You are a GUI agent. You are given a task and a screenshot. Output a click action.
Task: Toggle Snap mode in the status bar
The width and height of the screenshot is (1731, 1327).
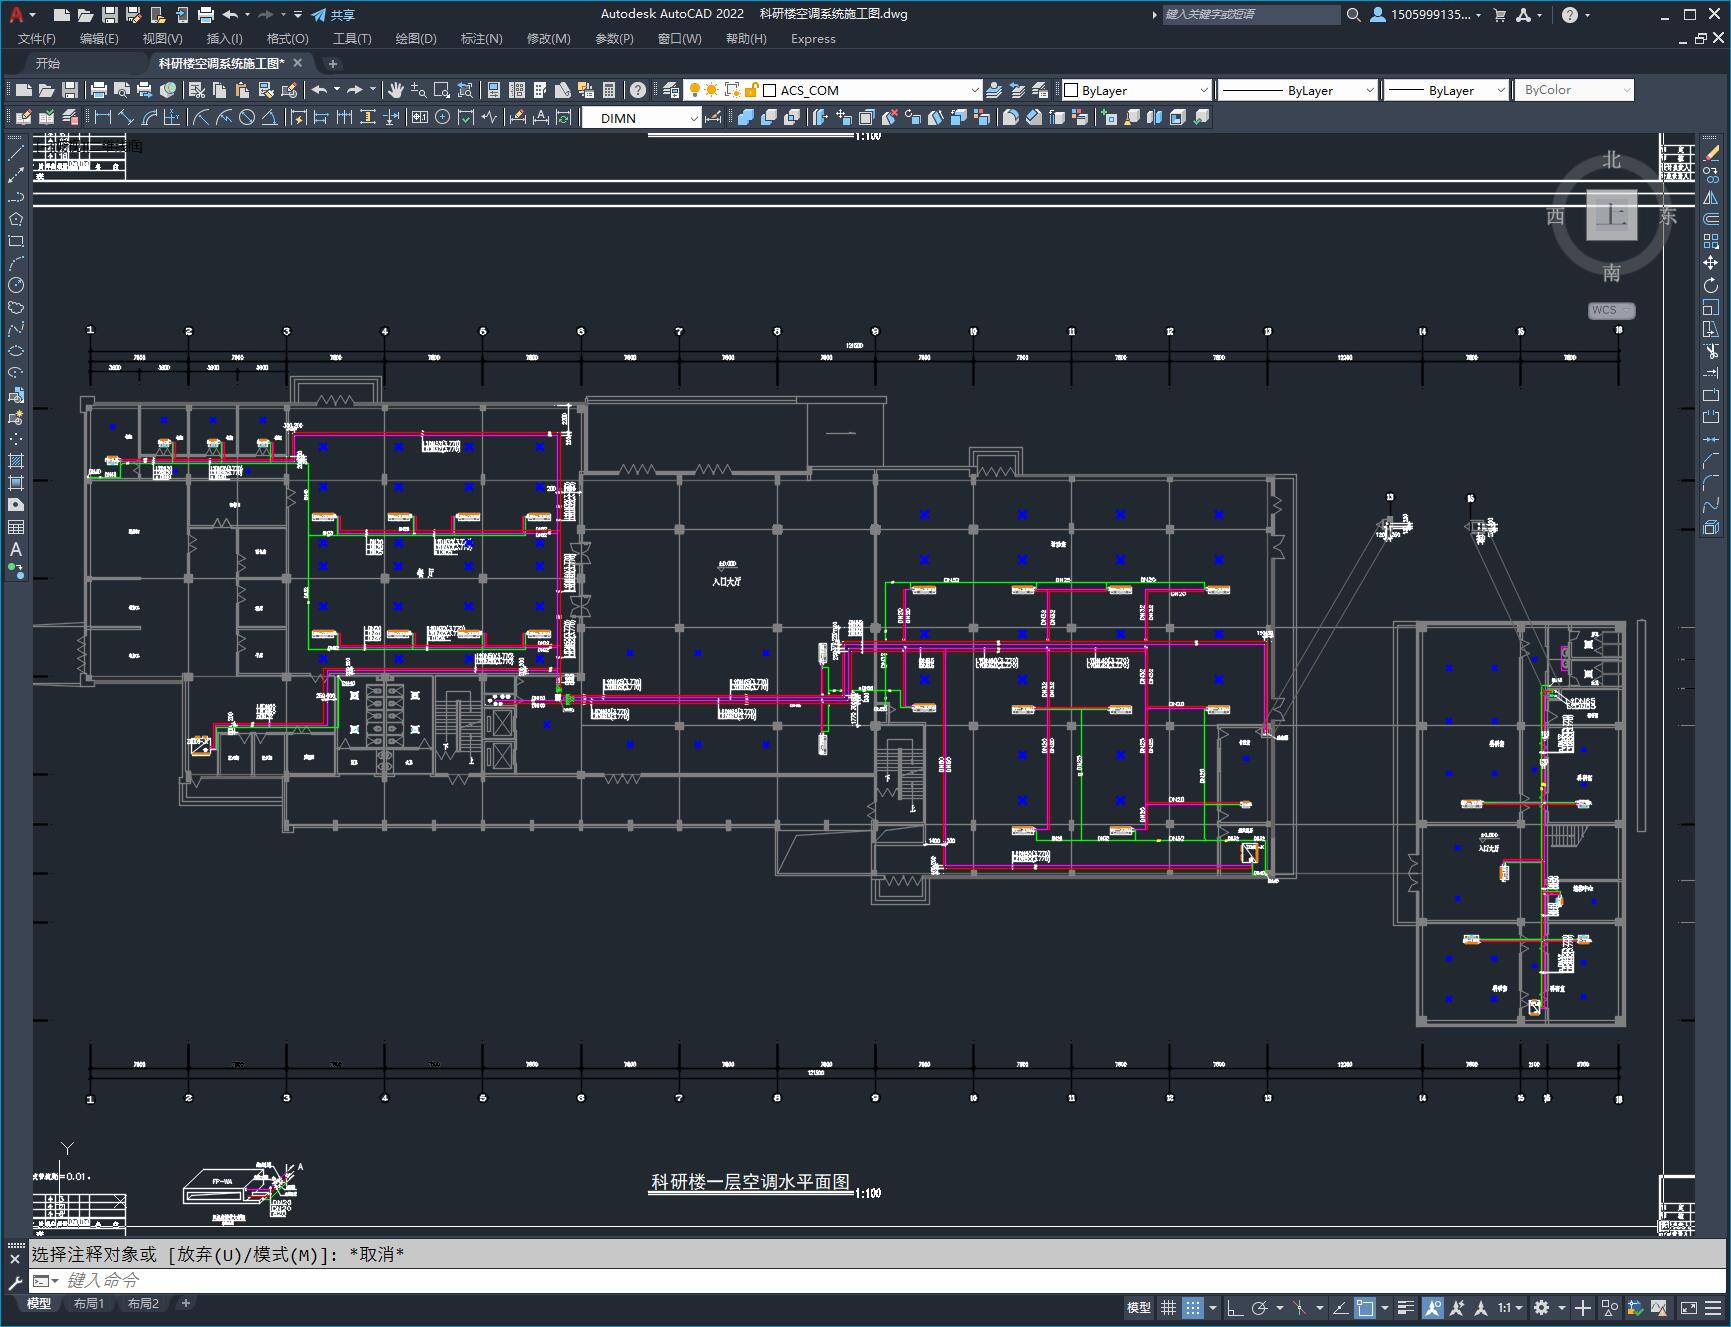1193,1307
